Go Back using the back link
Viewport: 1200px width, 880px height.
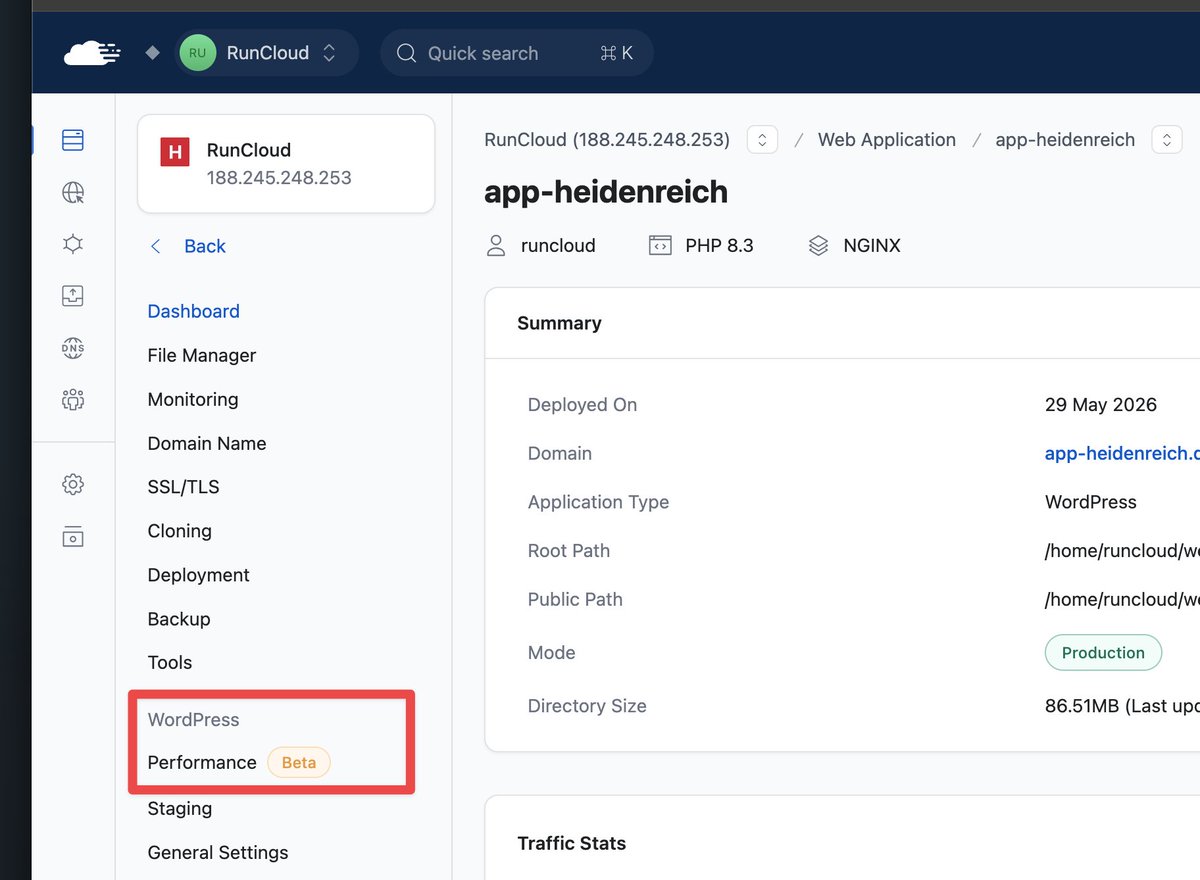pos(188,246)
